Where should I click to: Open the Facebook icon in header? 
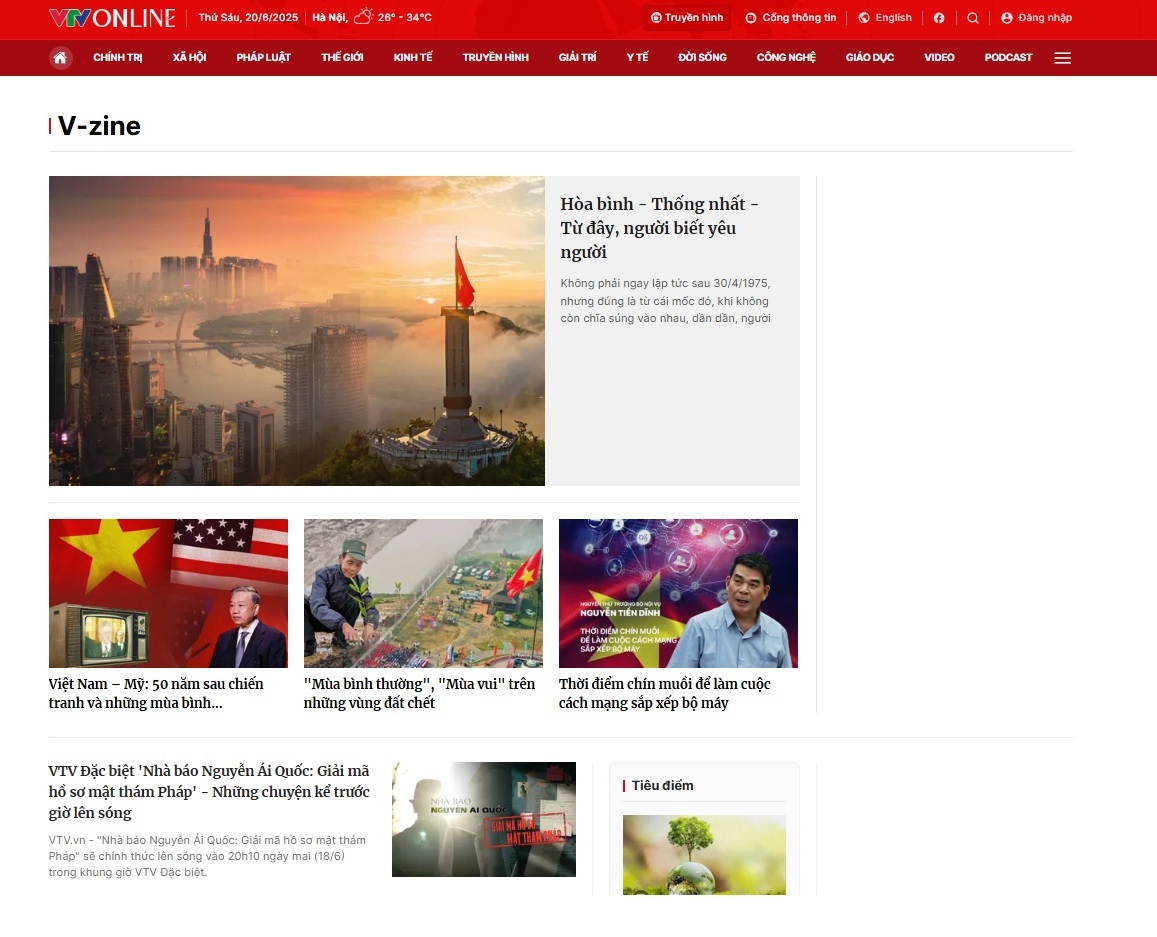click(939, 18)
